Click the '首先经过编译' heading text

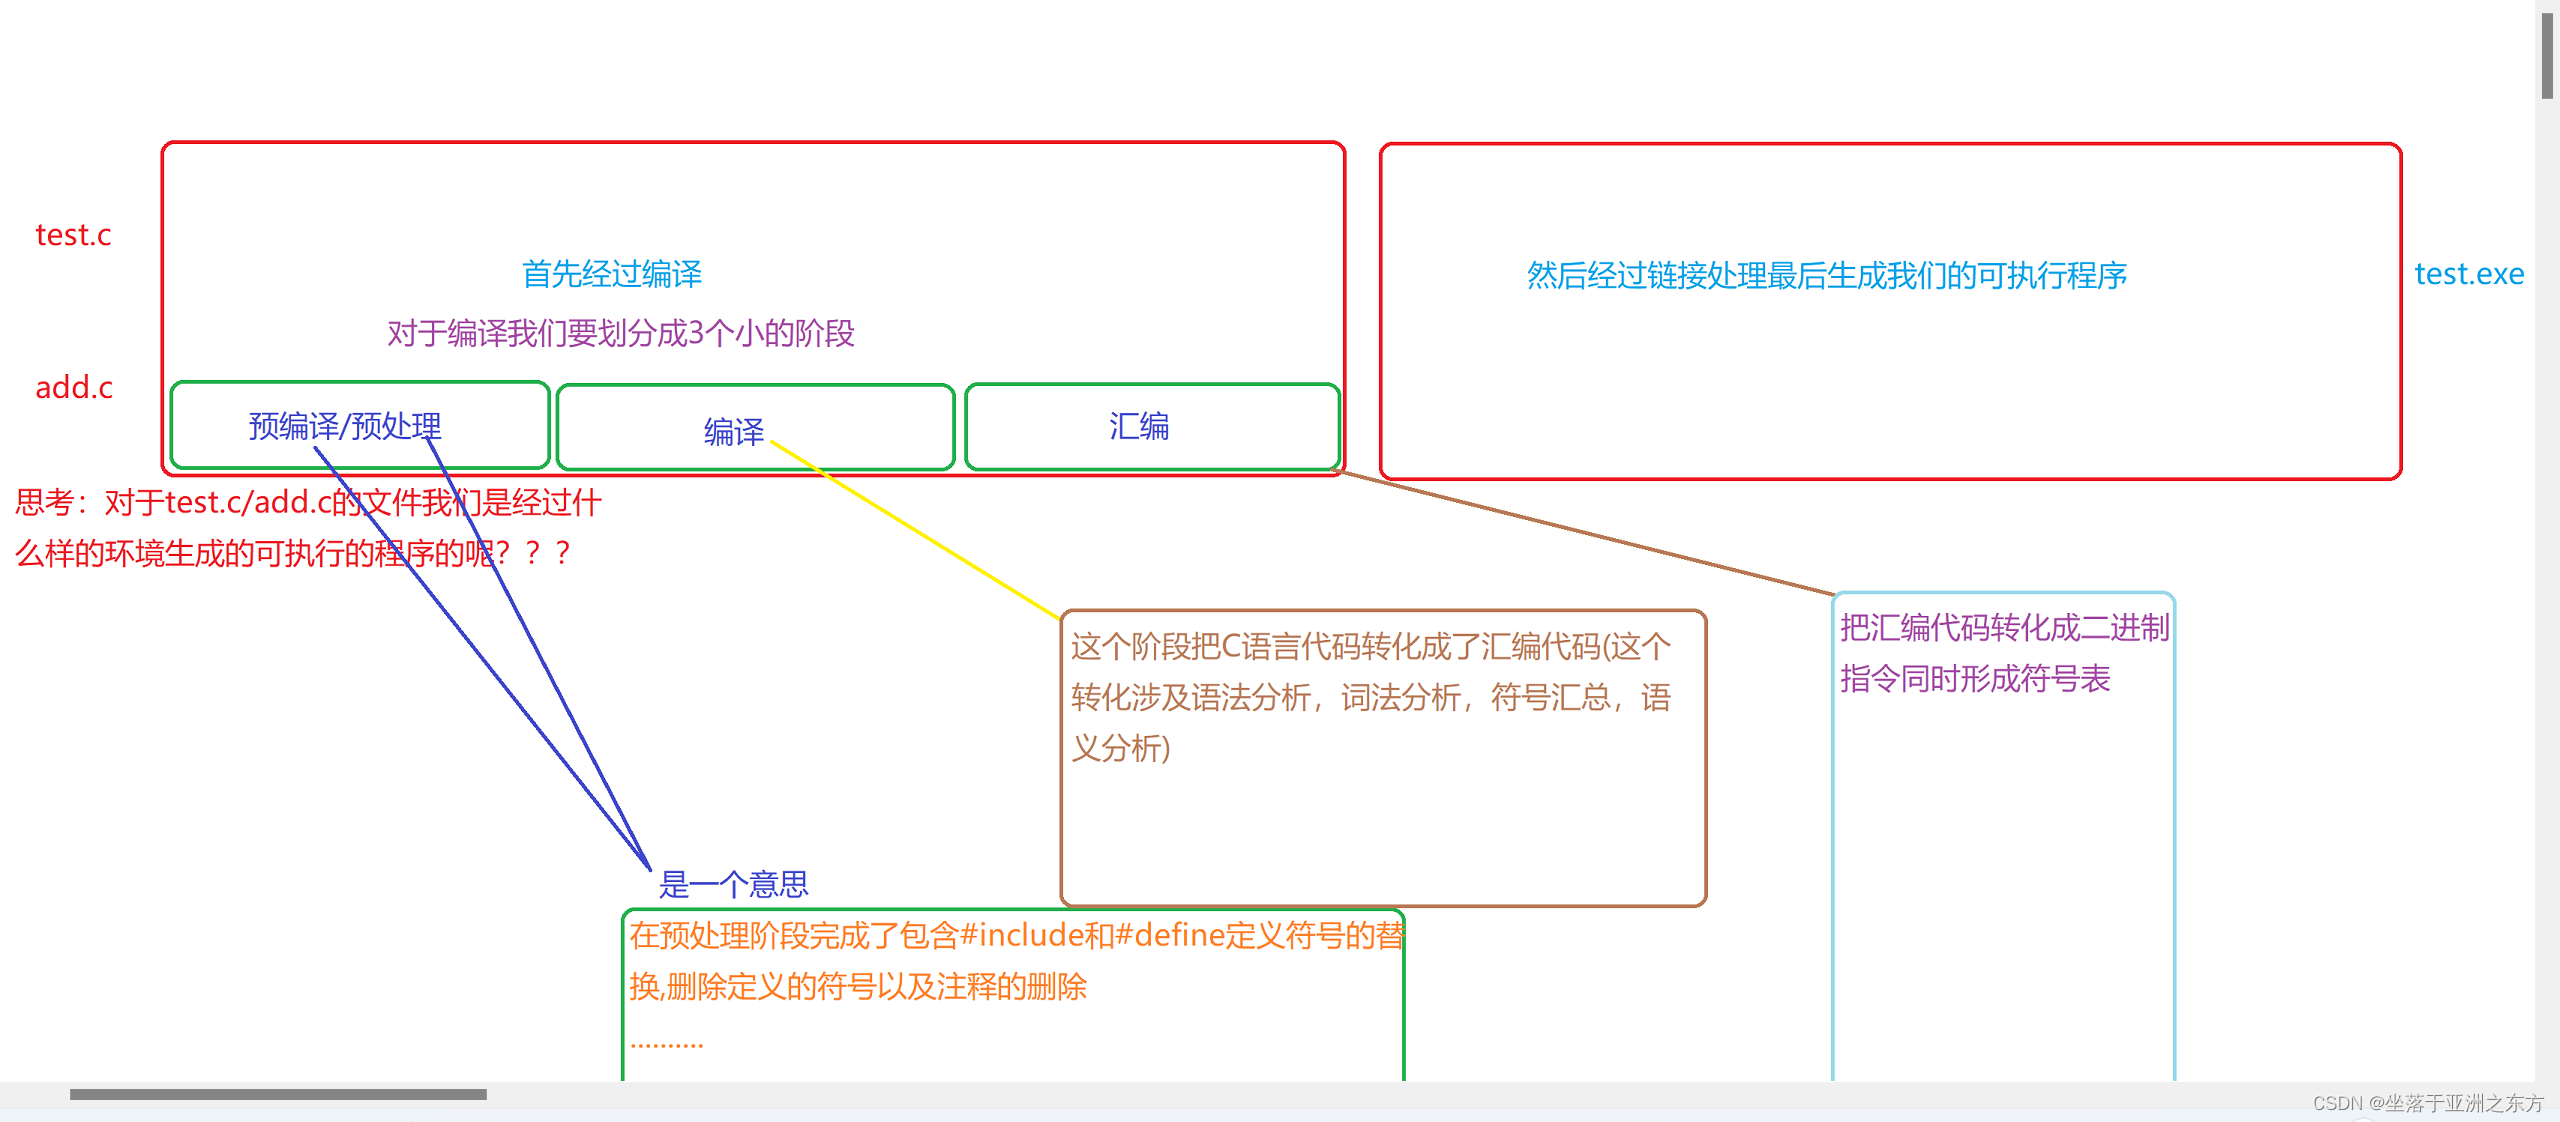612,274
